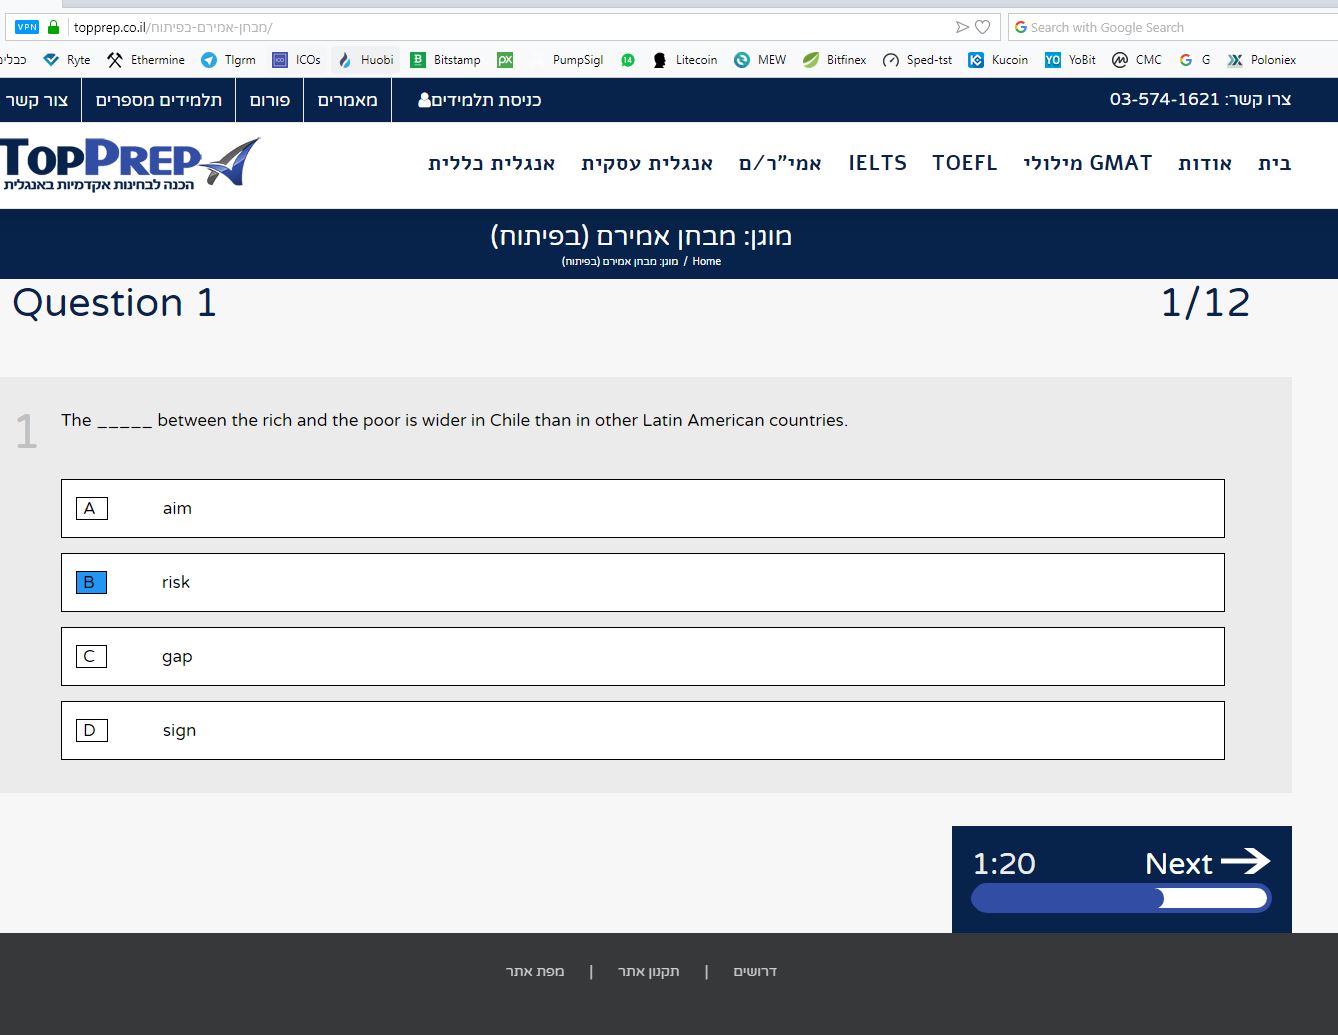Select answer A aim
This screenshot has width=1338, height=1035.
click(x=643, y=508)
